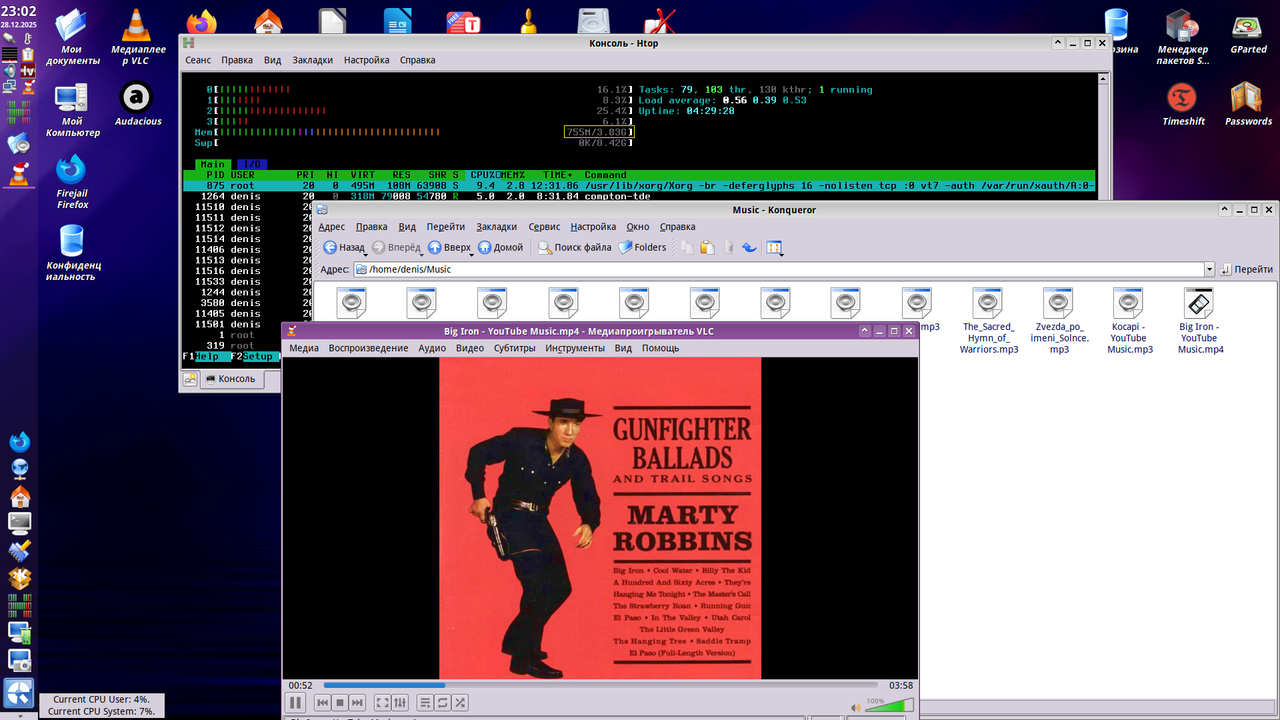Open the start menu at panel bottom
The height and width of the screenshot is (720, 1280).
19,692
